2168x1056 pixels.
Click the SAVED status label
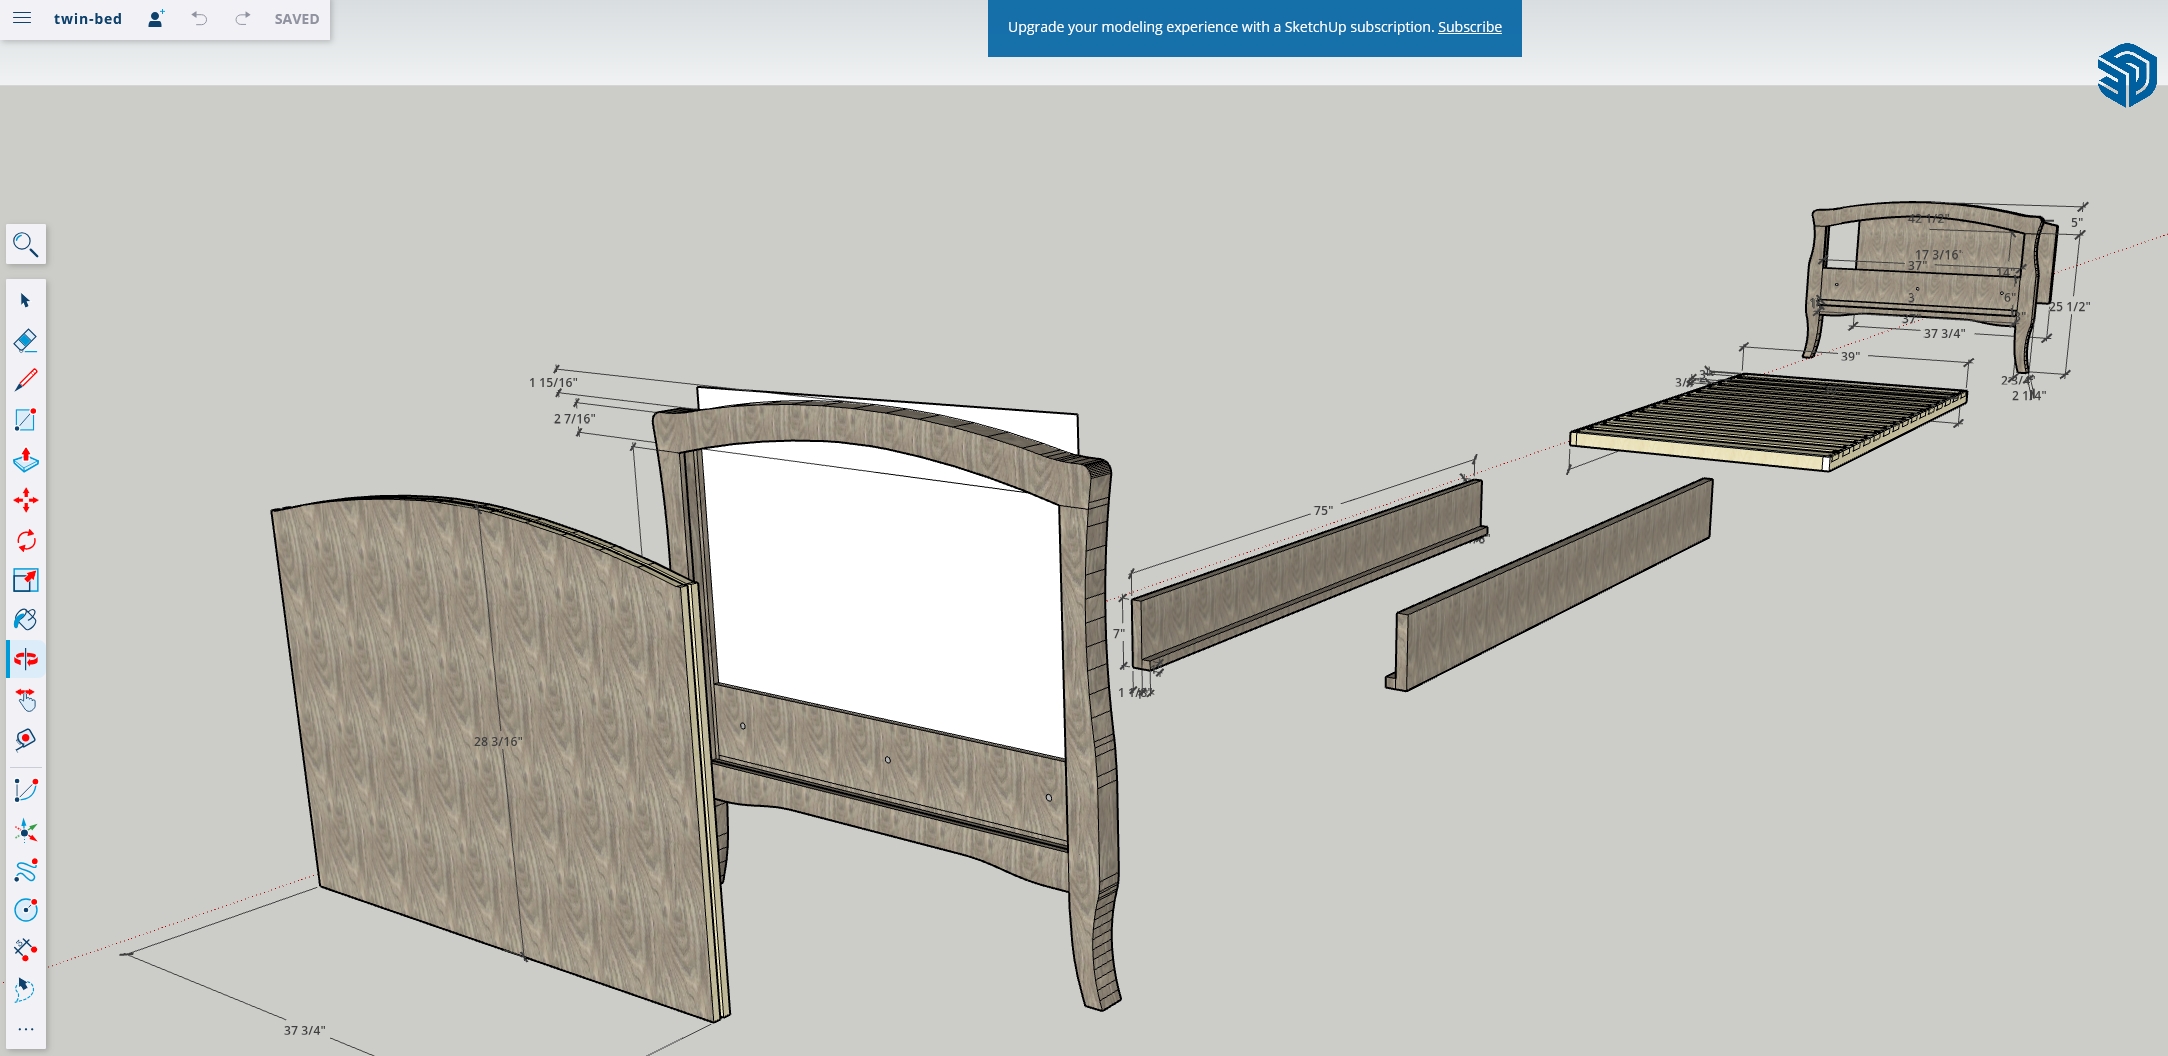(297, 19)
